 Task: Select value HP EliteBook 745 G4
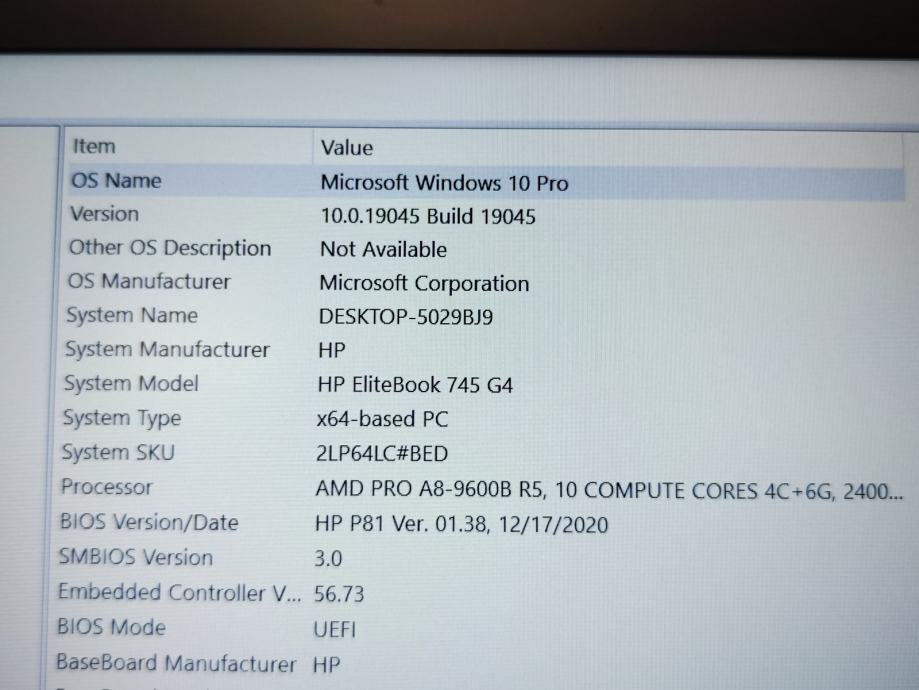coord(415,385)
